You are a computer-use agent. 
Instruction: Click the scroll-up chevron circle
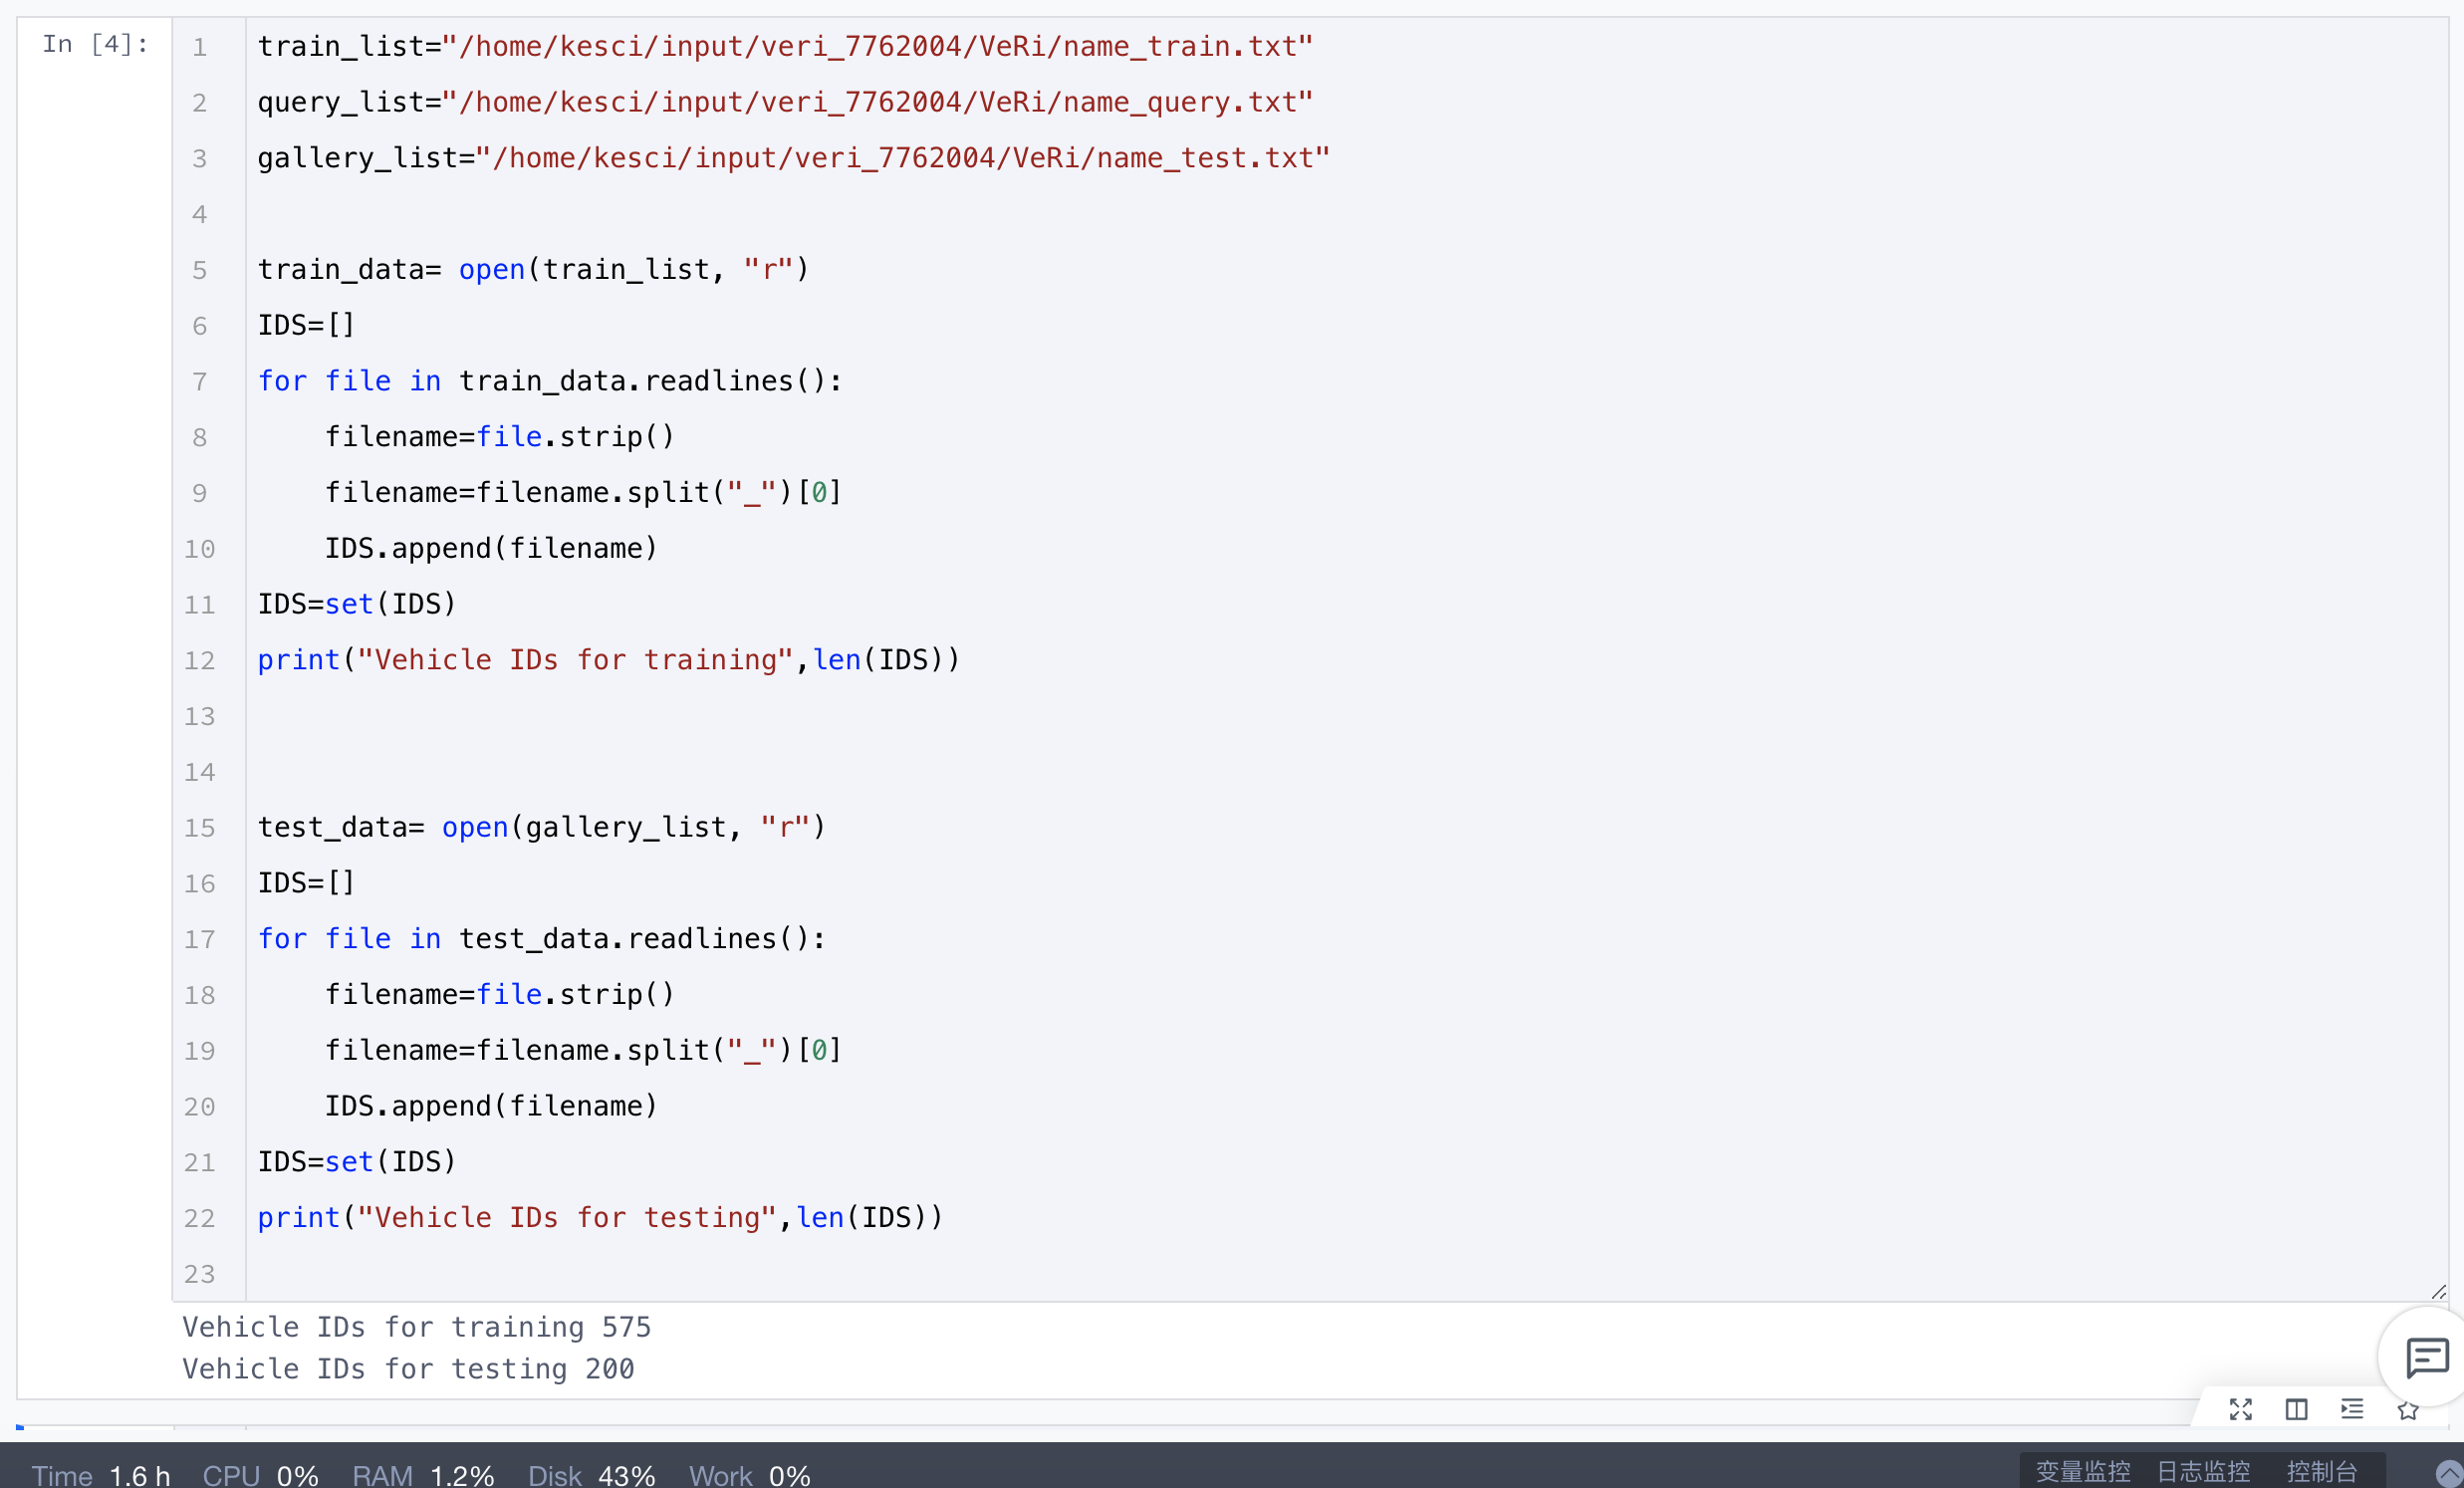(2448, 1474)
